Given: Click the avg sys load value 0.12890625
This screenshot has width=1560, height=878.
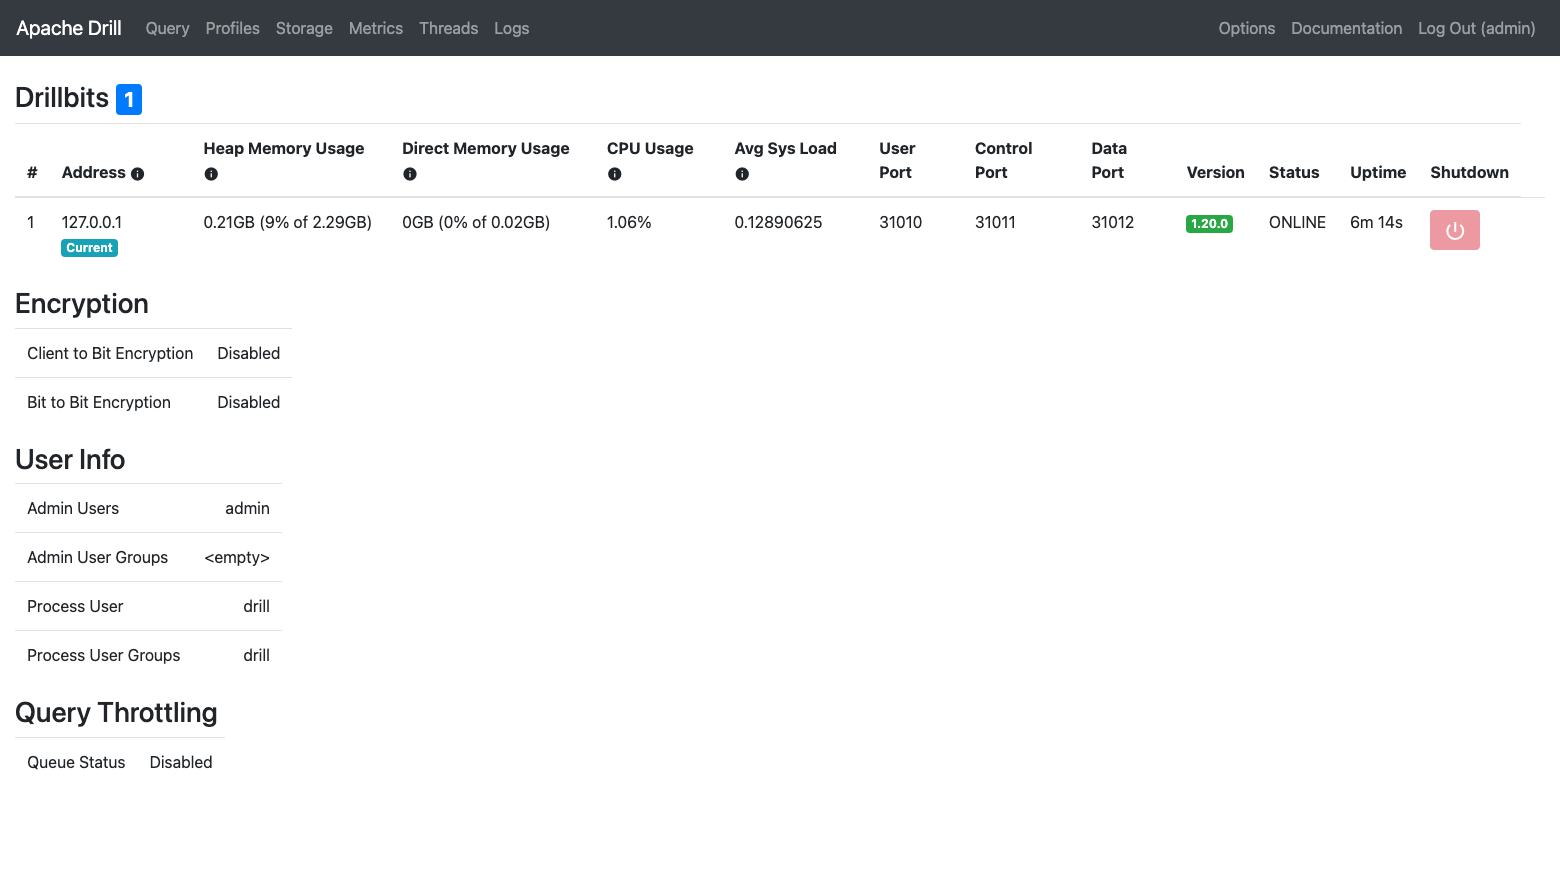Looking at the screenshot, I should point(779,222).
